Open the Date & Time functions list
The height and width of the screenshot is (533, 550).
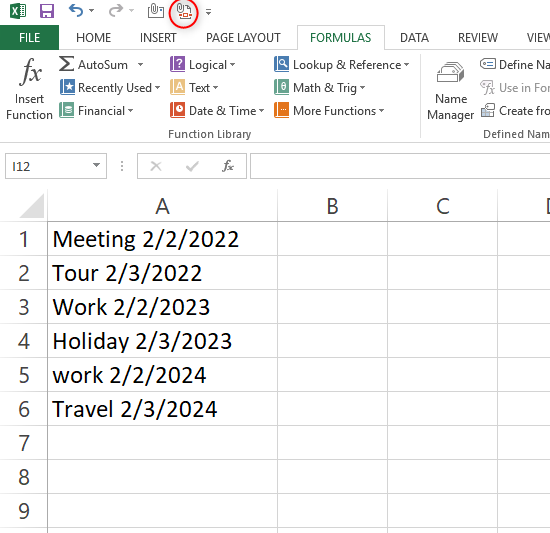(x=217, y=111)
